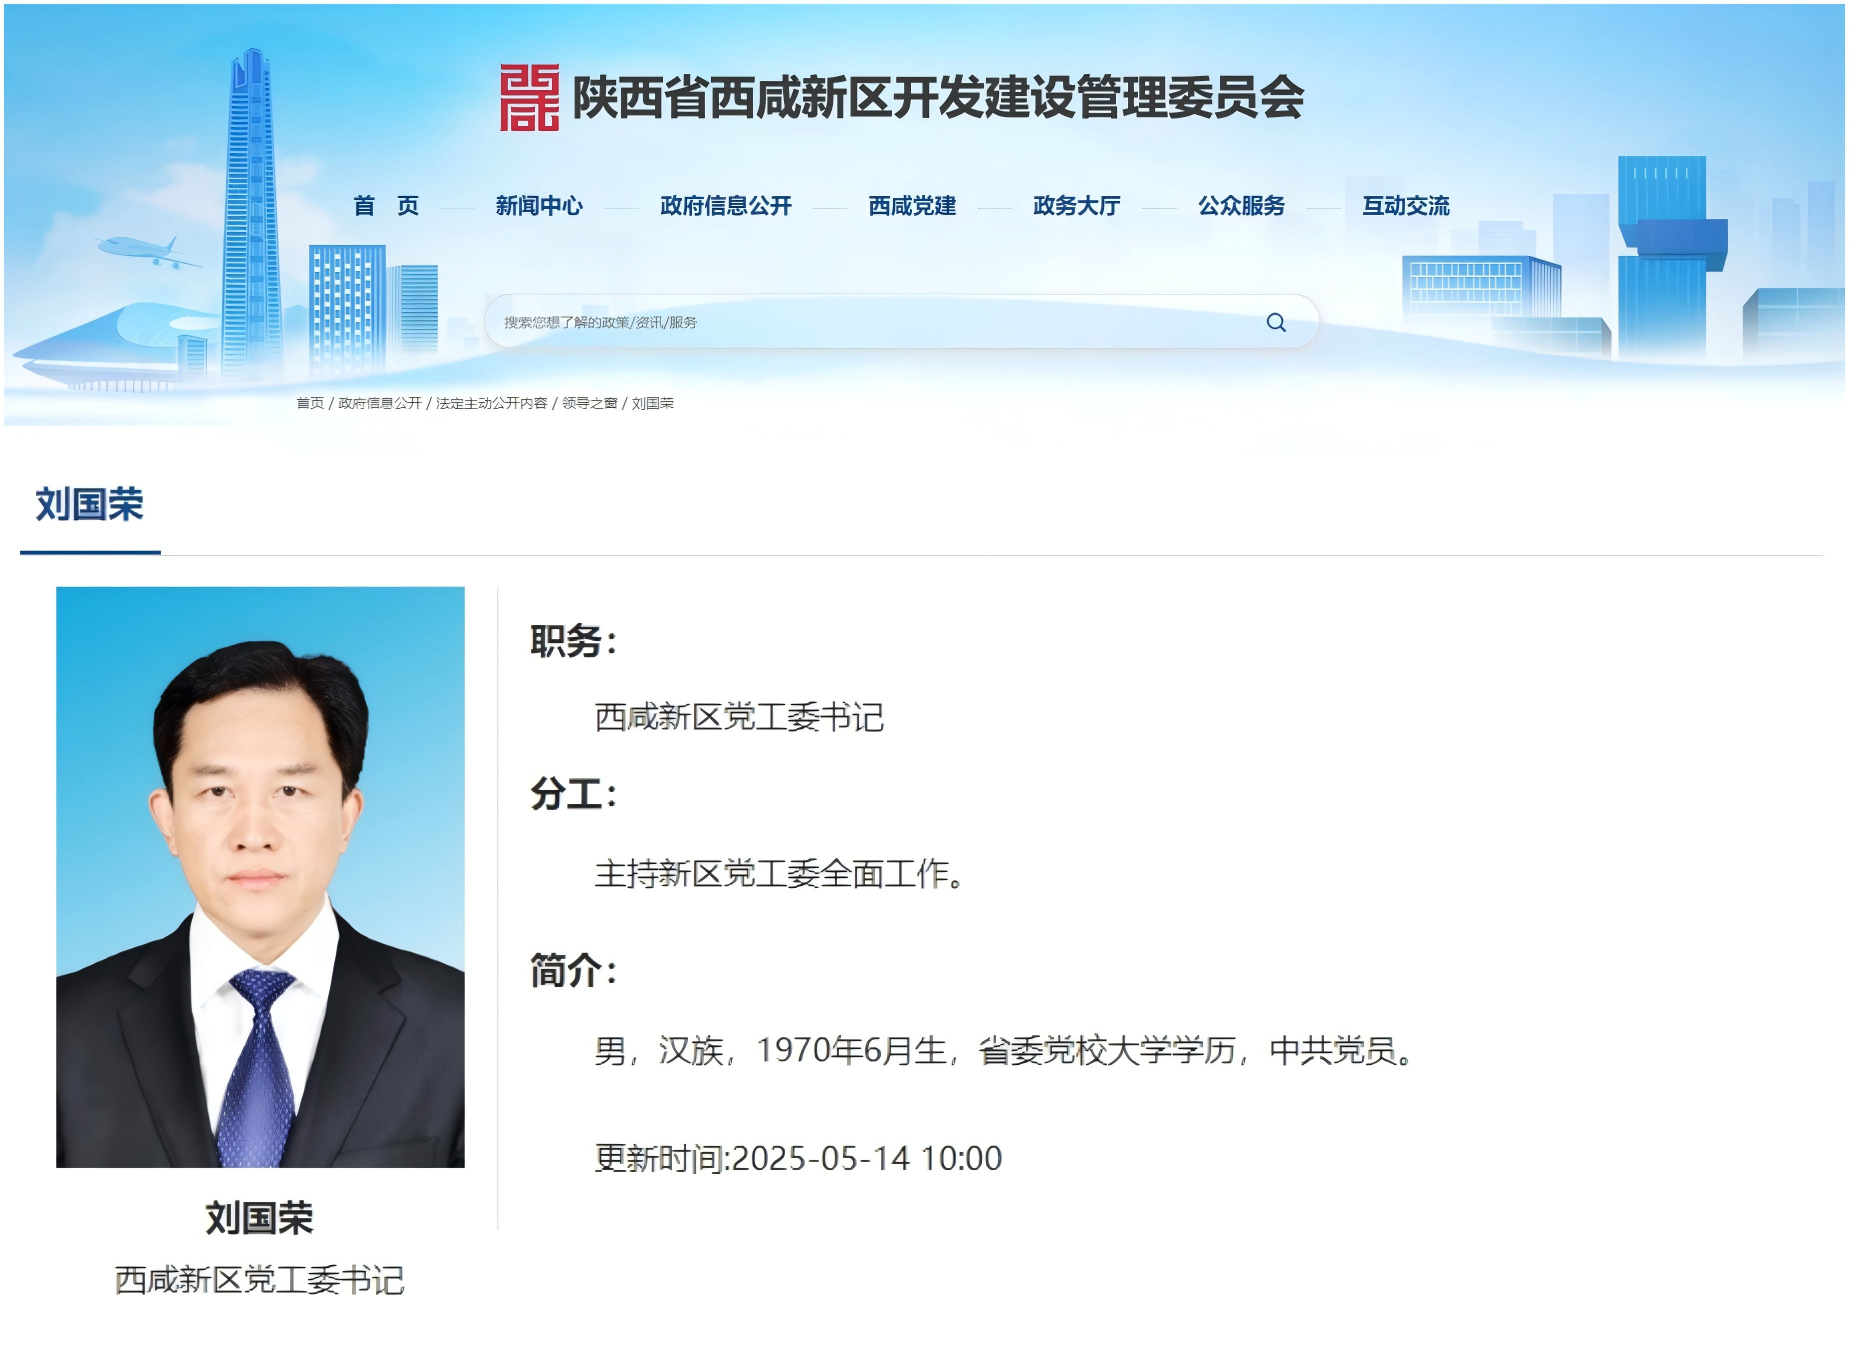This screenshot has height=1359, width=1849.
Task: Click 首页 in the breadcrumb trail
Action: tap(310, 403)
